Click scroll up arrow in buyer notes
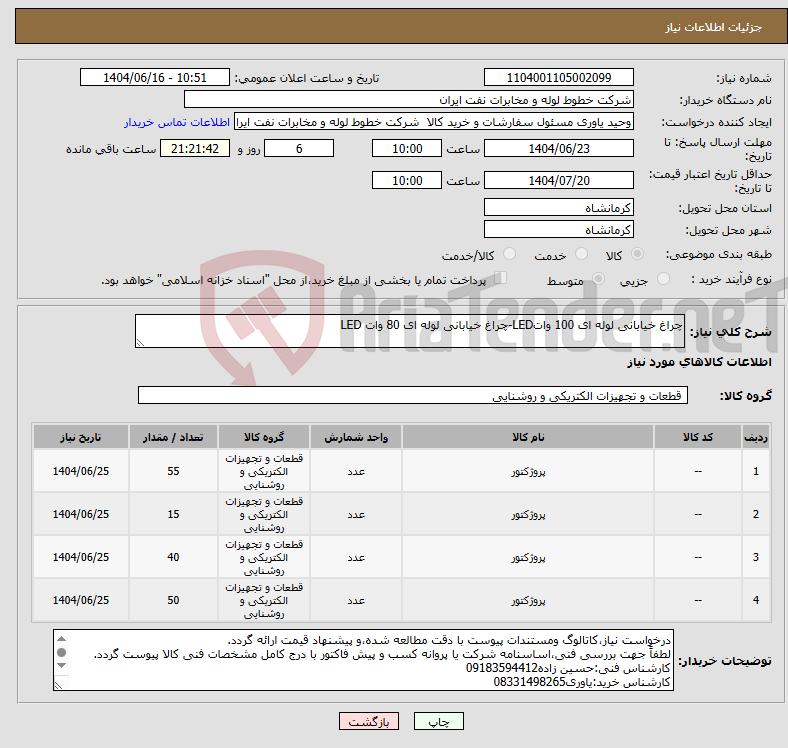This screenshot has width=788, height=748. [x=61, y=639]
